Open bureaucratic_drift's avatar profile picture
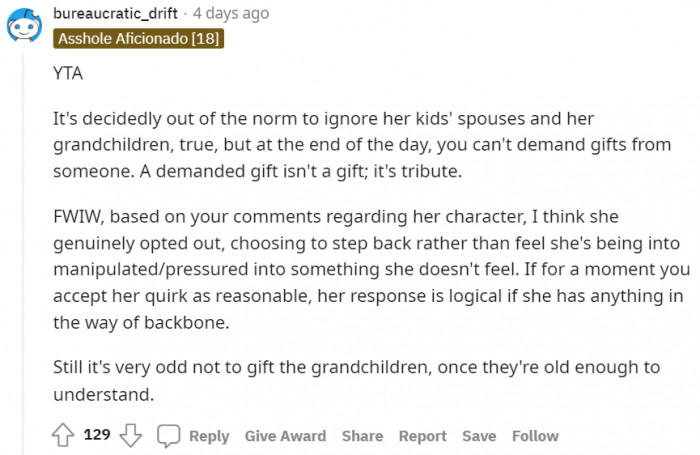 pyautogui.click(x=24, y=25)
